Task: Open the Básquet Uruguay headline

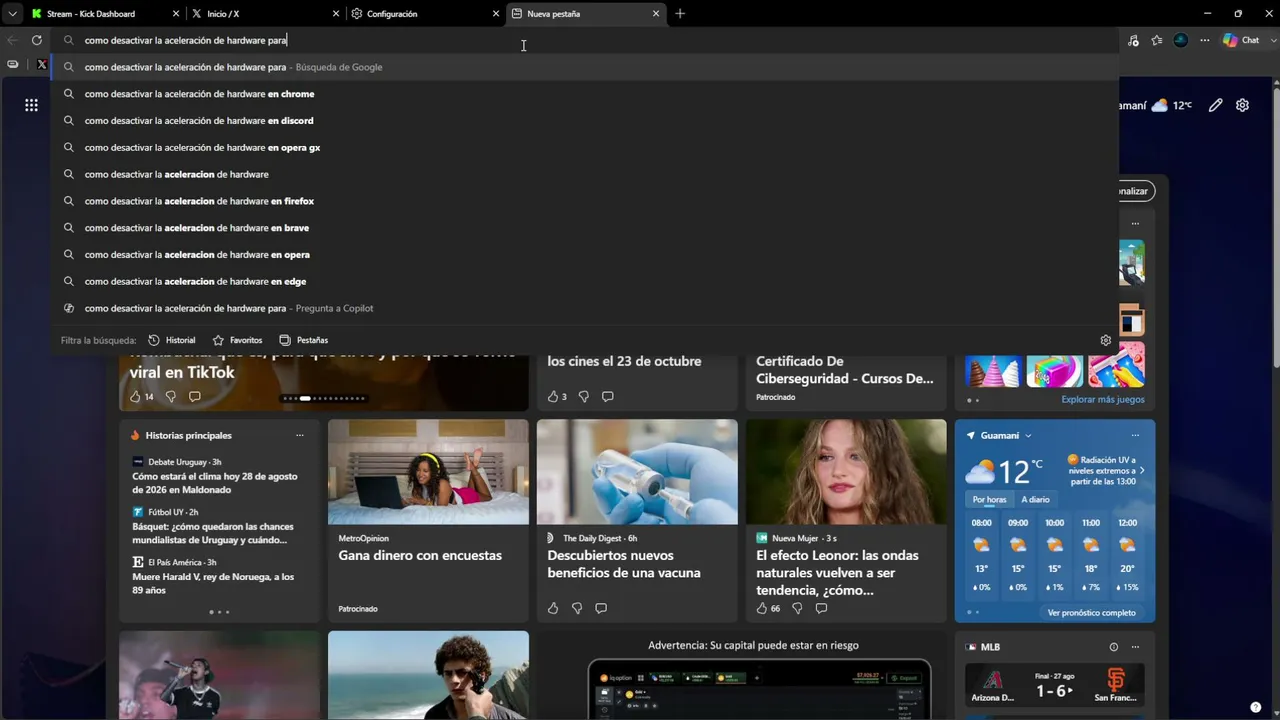Action: point(213,533)
